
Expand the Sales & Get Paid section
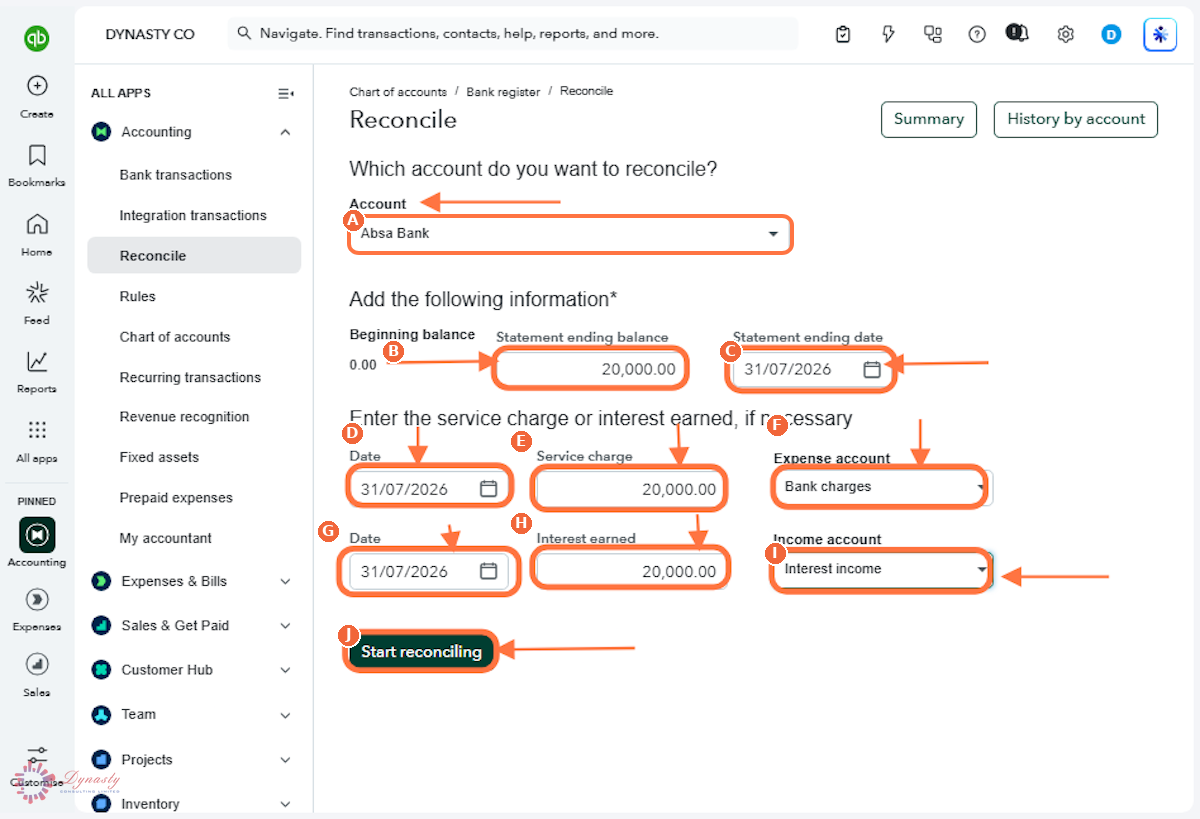[x=286, y=626]
